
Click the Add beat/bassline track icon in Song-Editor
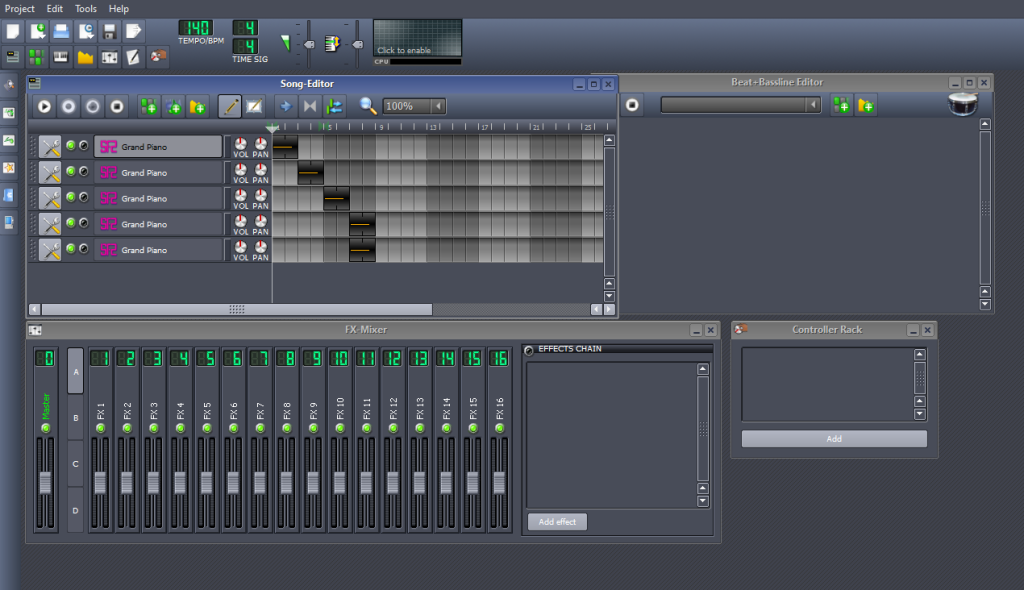(148, 106)
